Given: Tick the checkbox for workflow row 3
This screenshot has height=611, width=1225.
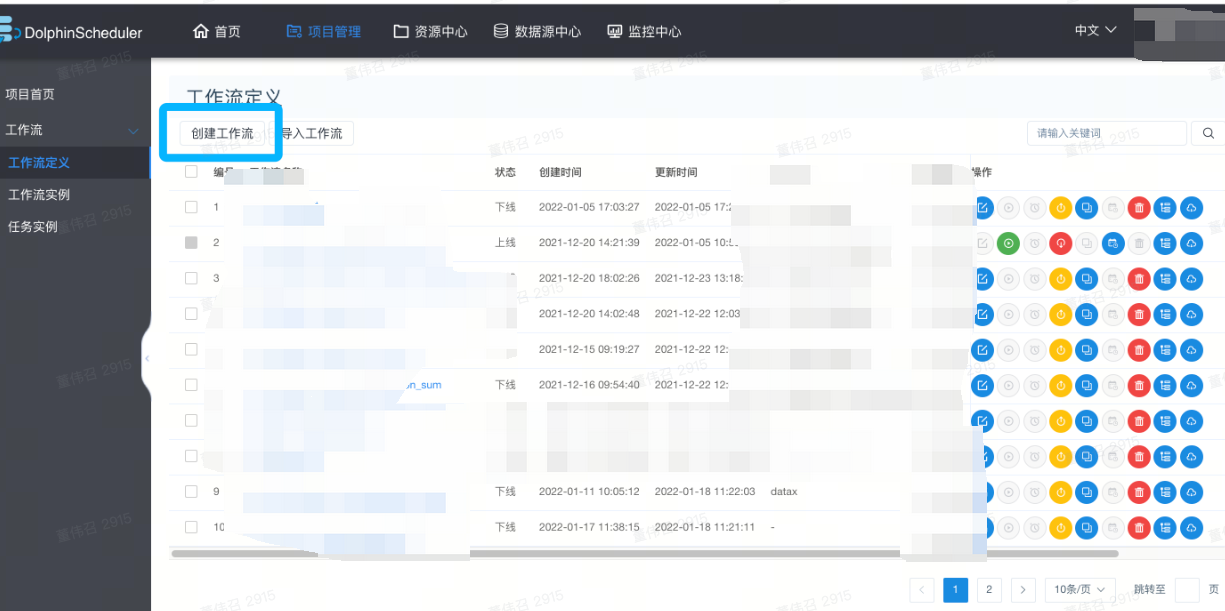Looking at the screenshot, I should pyautogui.click(x=189, y=278).
